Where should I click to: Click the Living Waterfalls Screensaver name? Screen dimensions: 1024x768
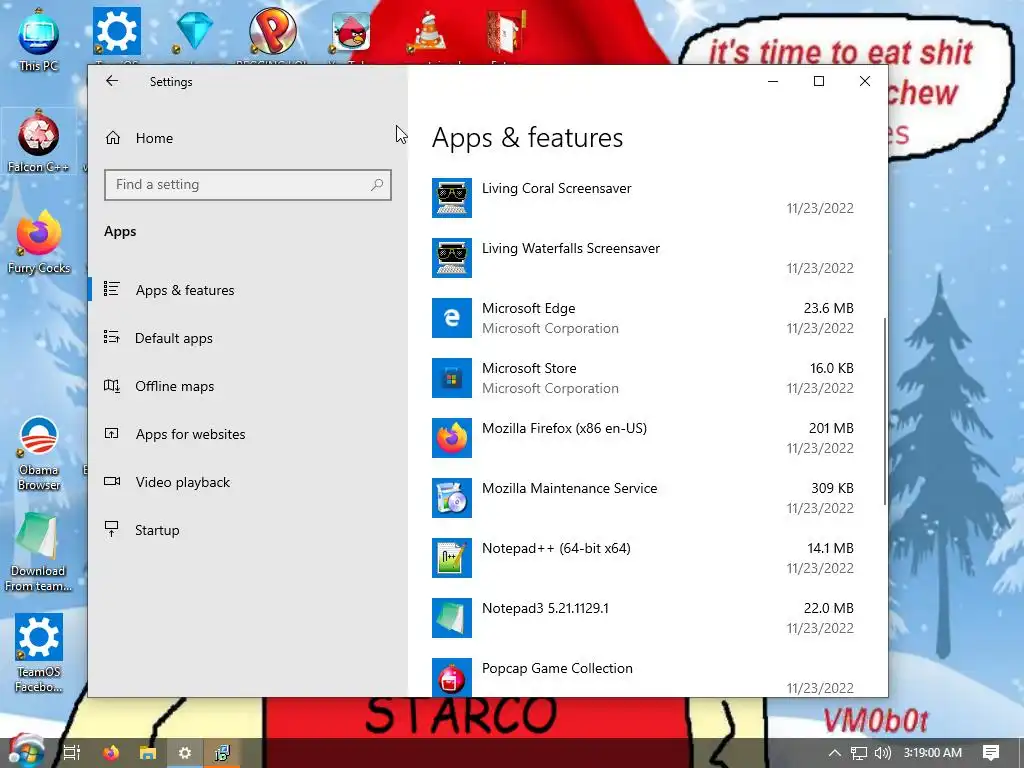click(x=571, y=248)
